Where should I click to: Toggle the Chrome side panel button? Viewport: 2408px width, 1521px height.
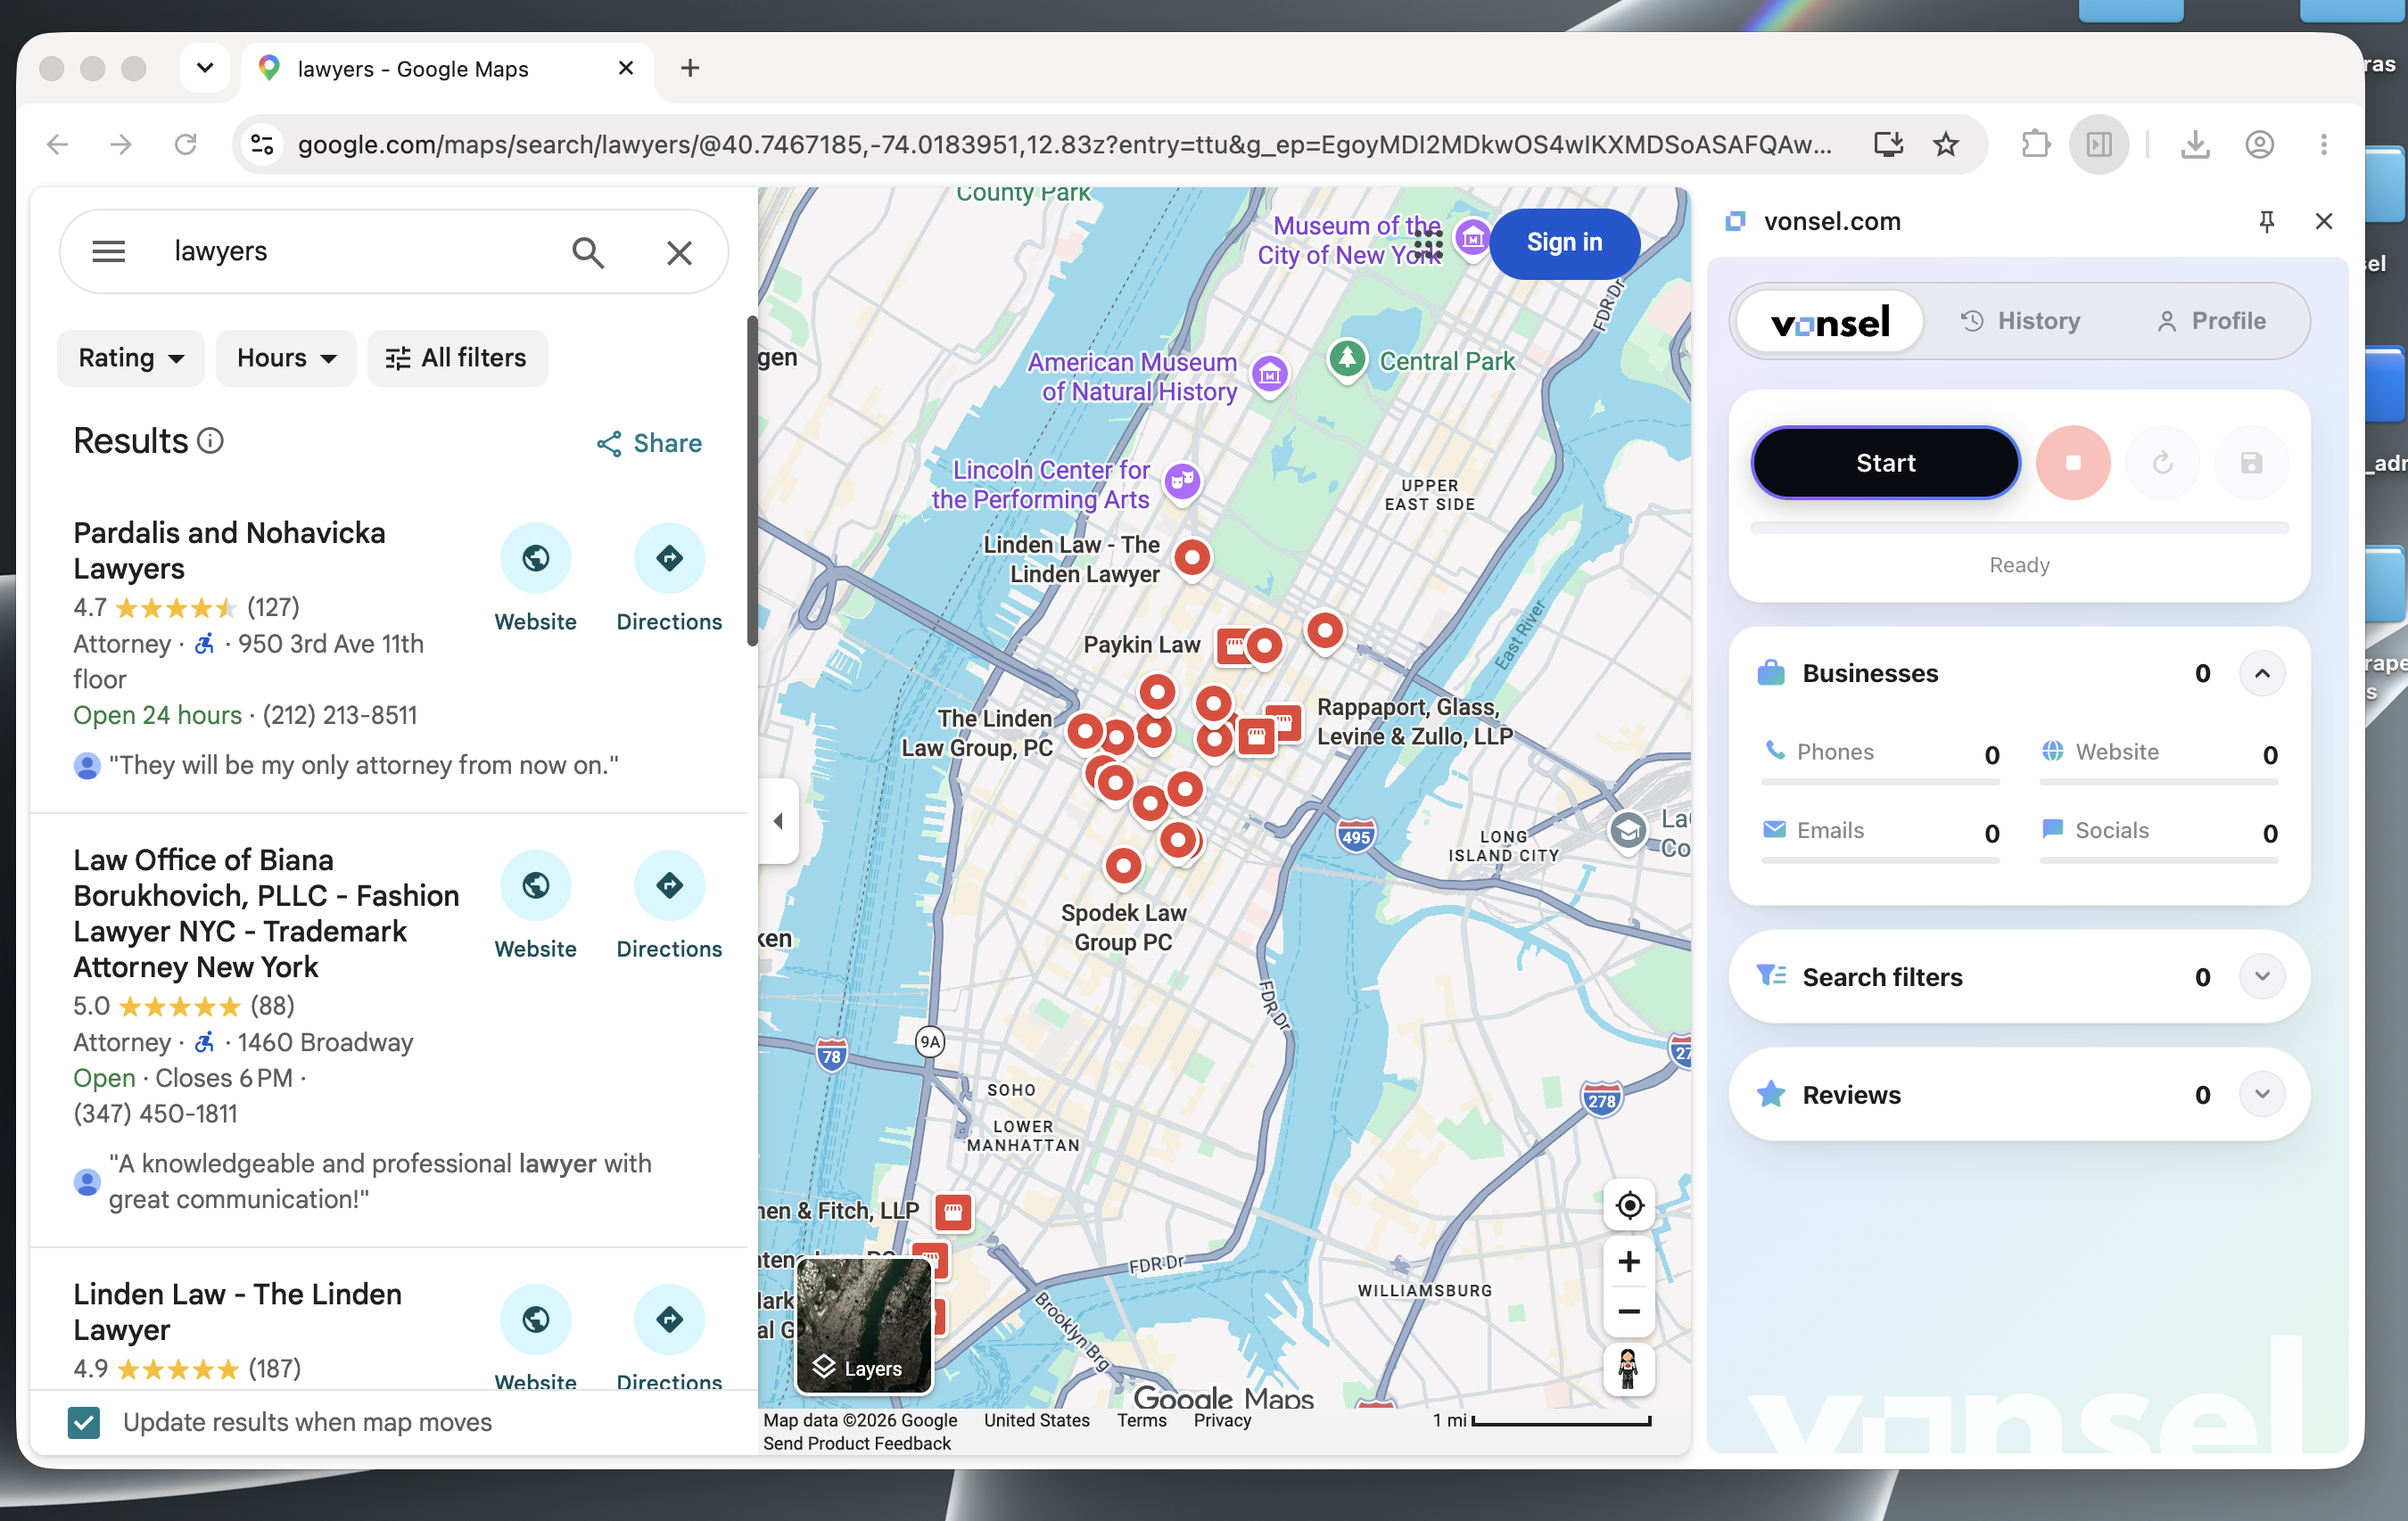2098,145
